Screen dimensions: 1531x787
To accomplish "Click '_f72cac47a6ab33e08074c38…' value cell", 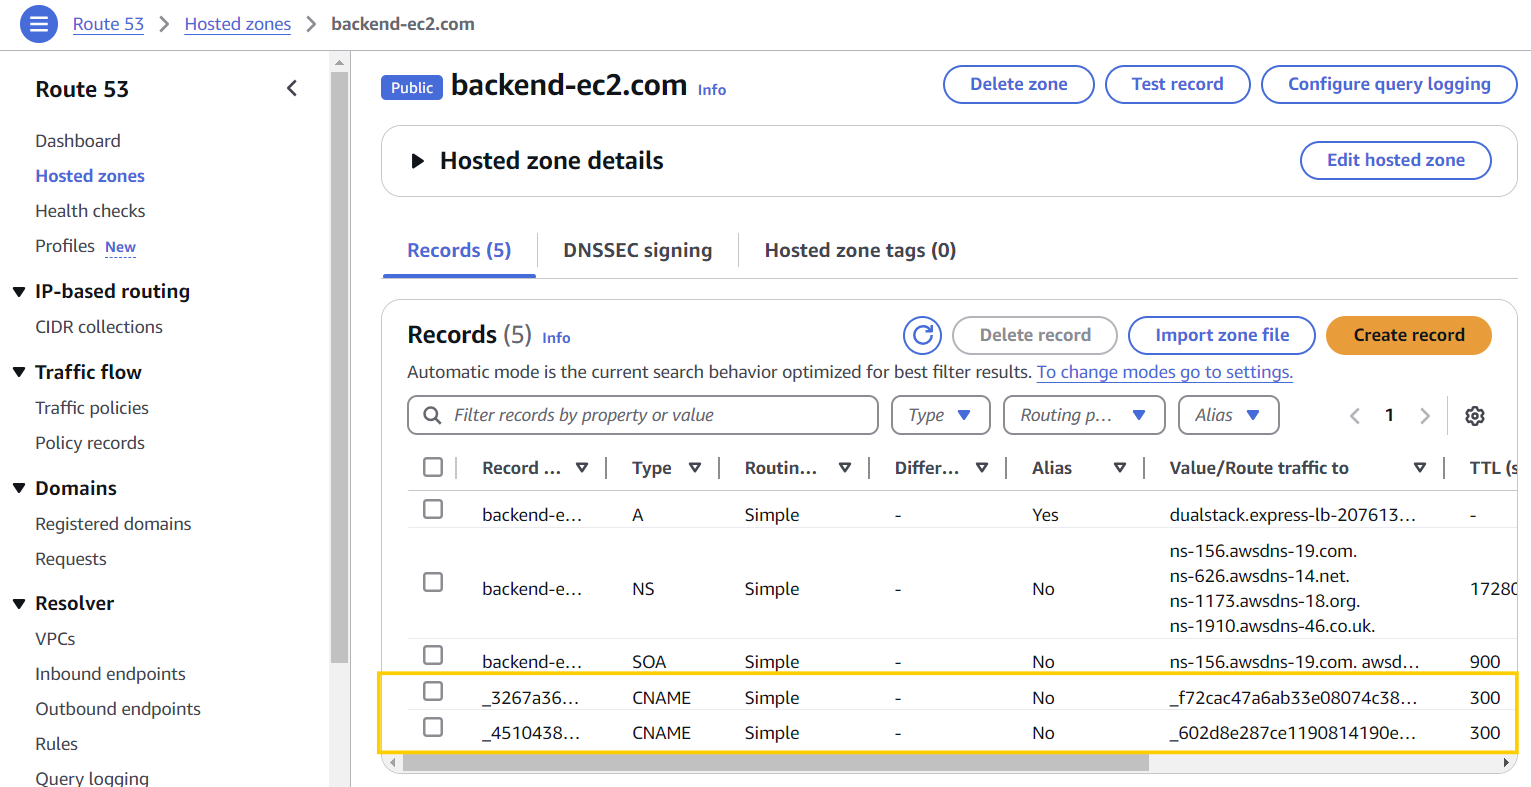I will 1293,698.
